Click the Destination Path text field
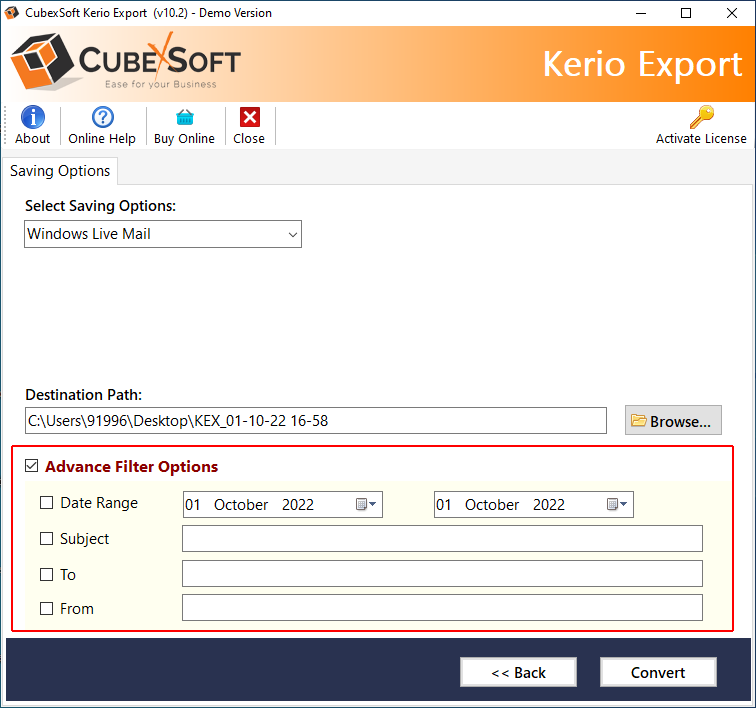The height and width of the screenshot is (708, 756). click(316, 421)
